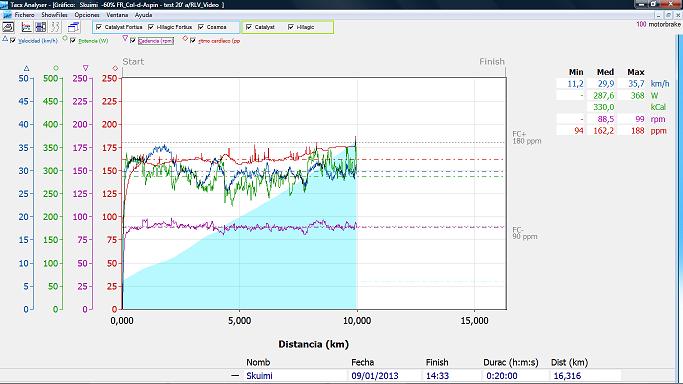Click the duration cell 0:20:00

[501, 376]
